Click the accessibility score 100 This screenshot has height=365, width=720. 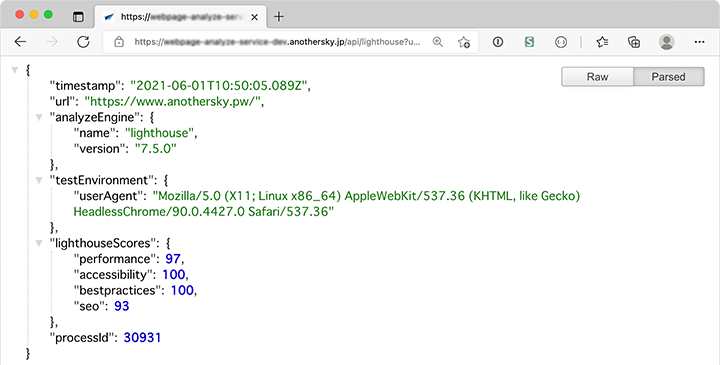coord(174,275)
